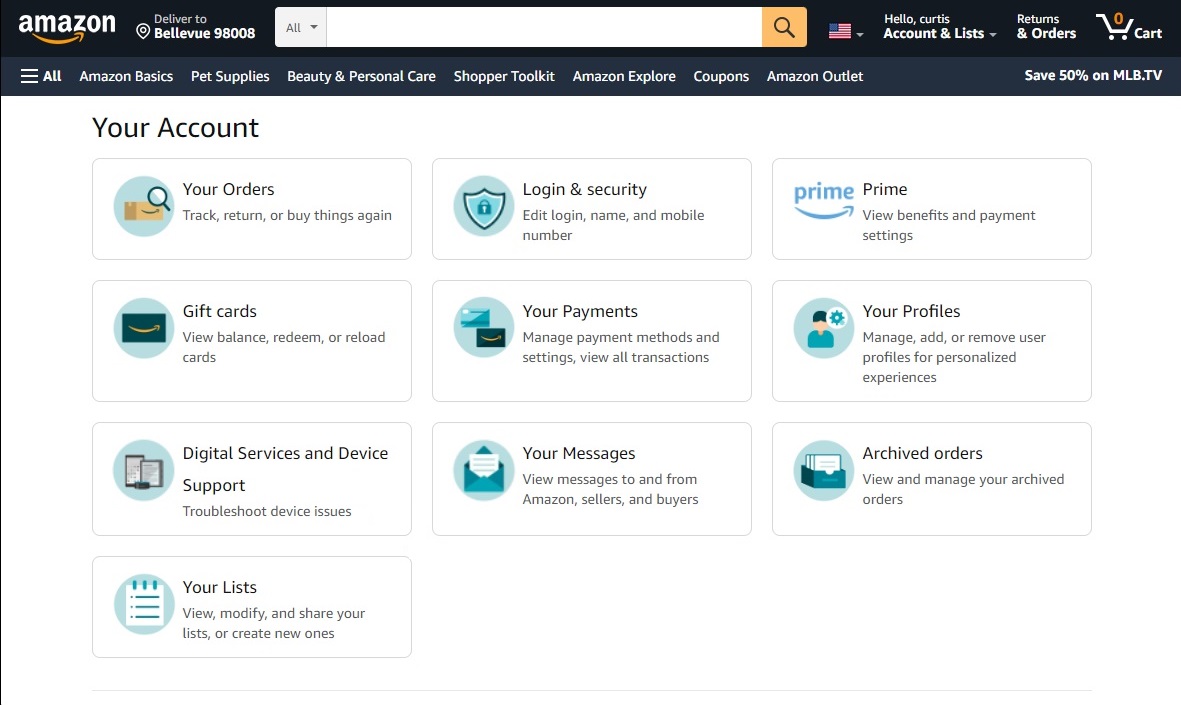Open the All hamburger menu
Image resolution: width=1181 pixels, height=705 pixels.
(x=40, y=76)
